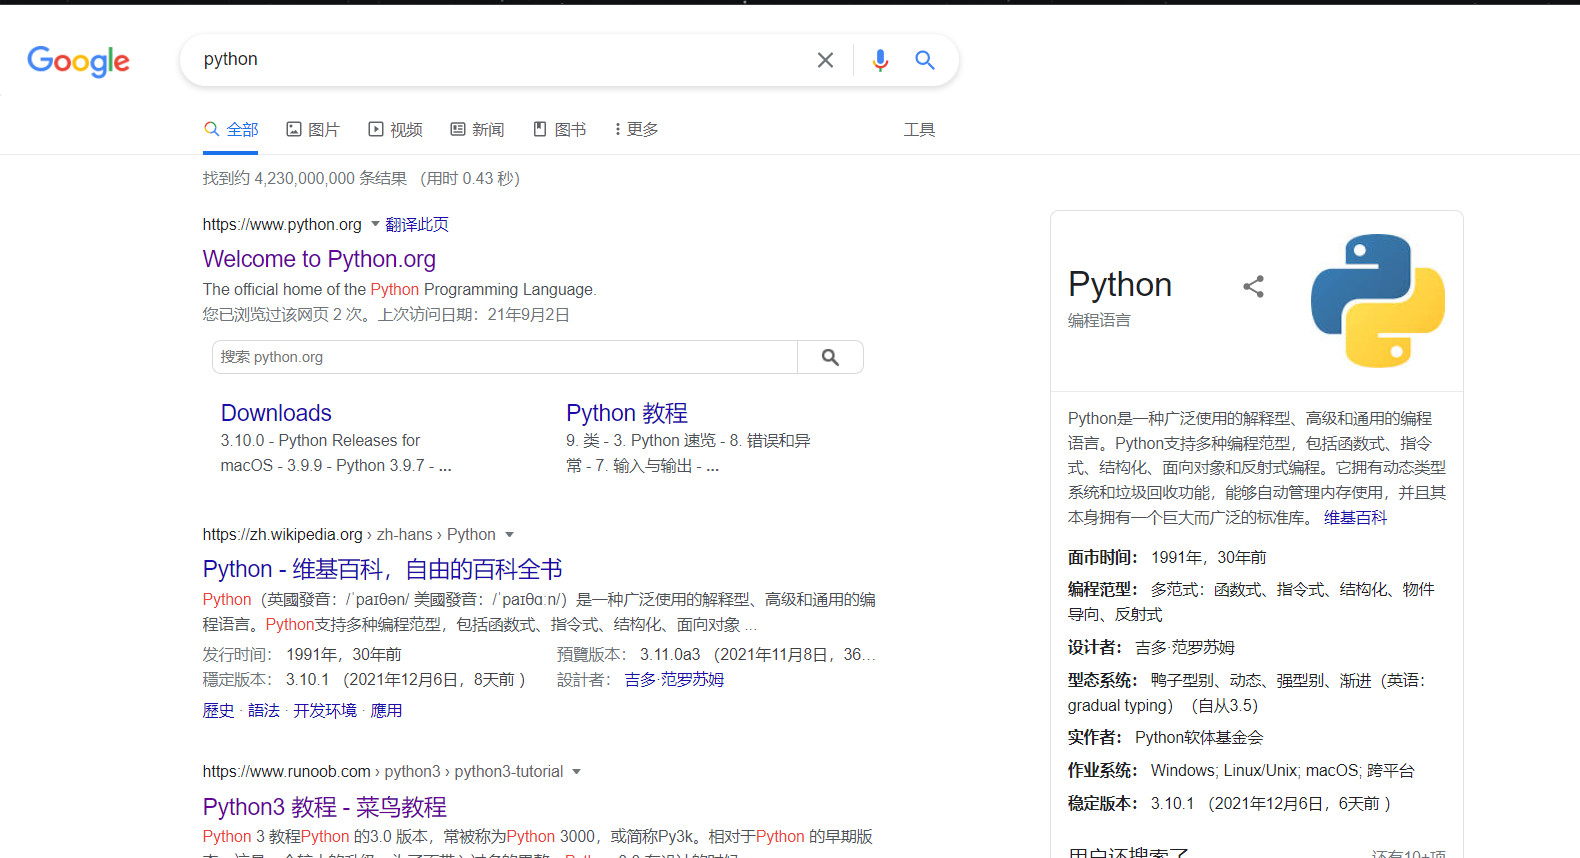Click the Python logo image in knowledge panel

tap(1378, 300)
